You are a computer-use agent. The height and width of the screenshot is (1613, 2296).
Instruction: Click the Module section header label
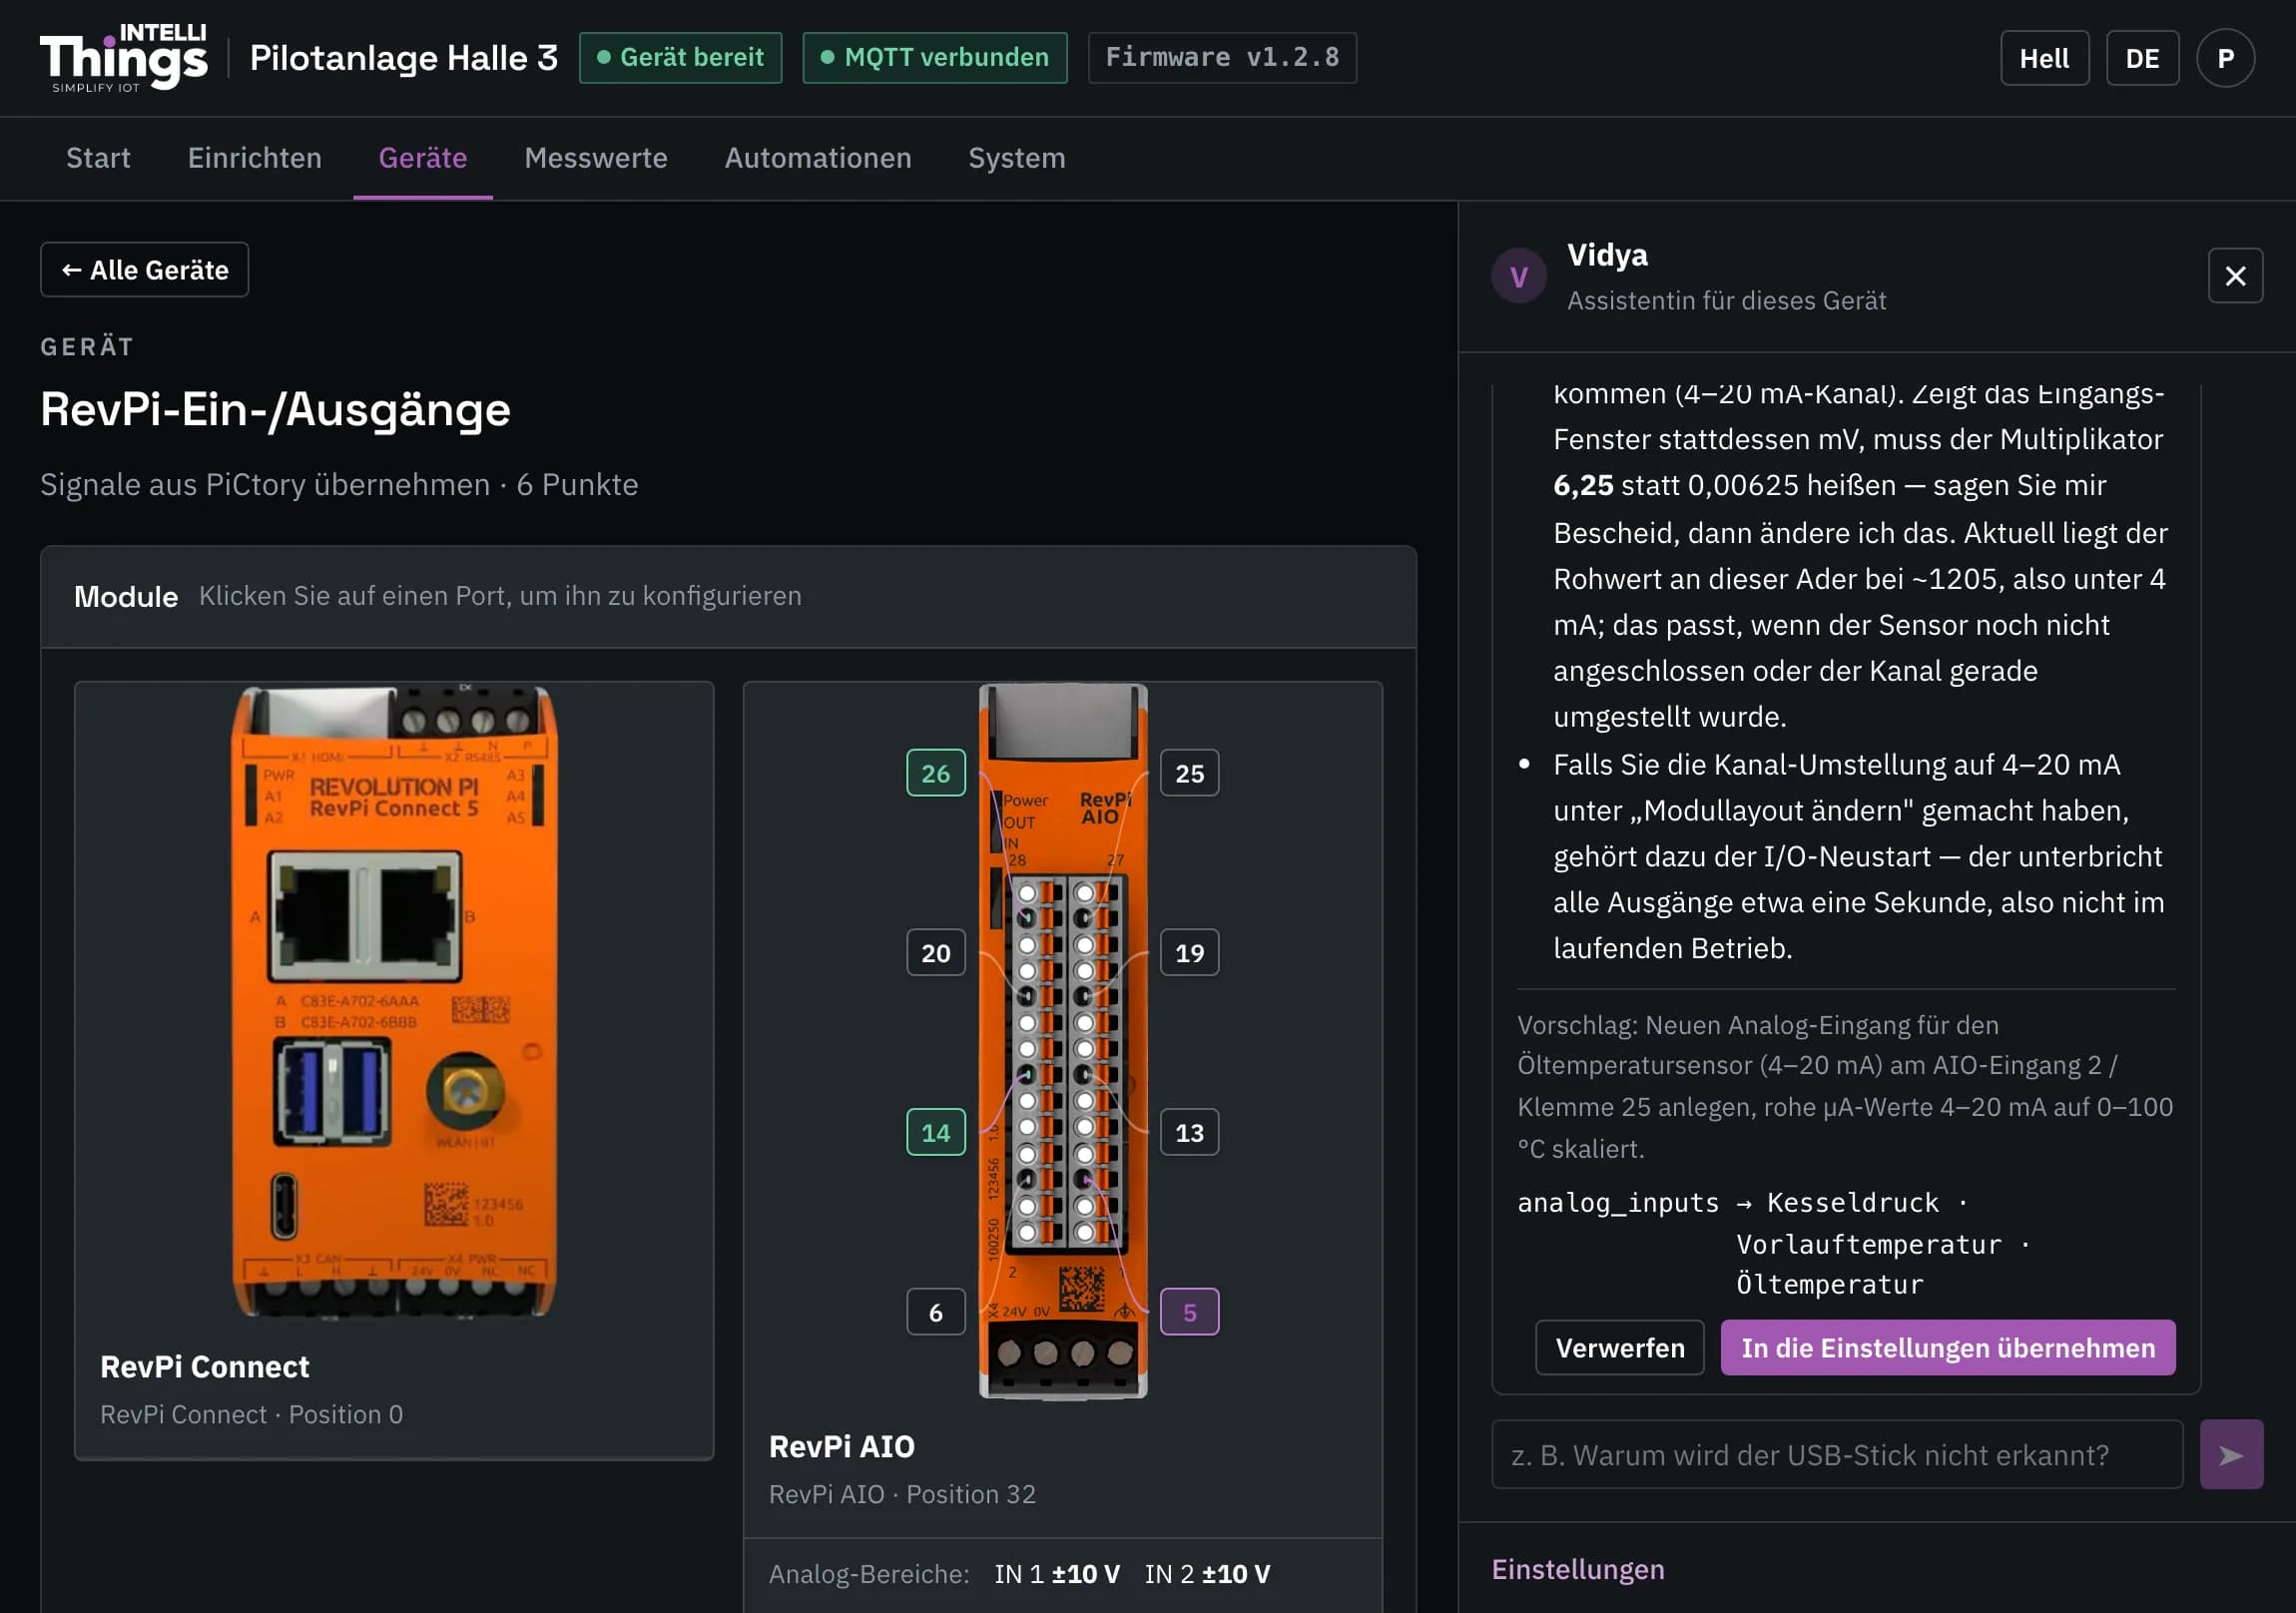point(126,597)
